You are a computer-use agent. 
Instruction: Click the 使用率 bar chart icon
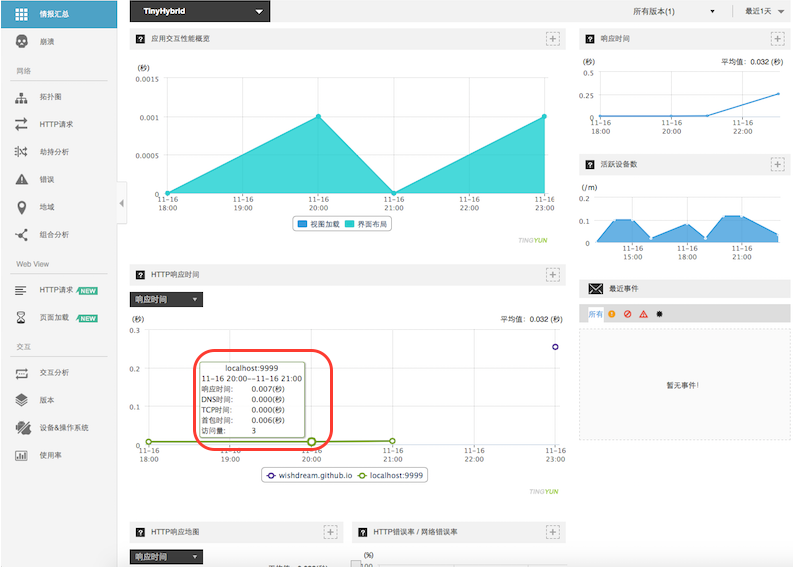tap(21, 455)
